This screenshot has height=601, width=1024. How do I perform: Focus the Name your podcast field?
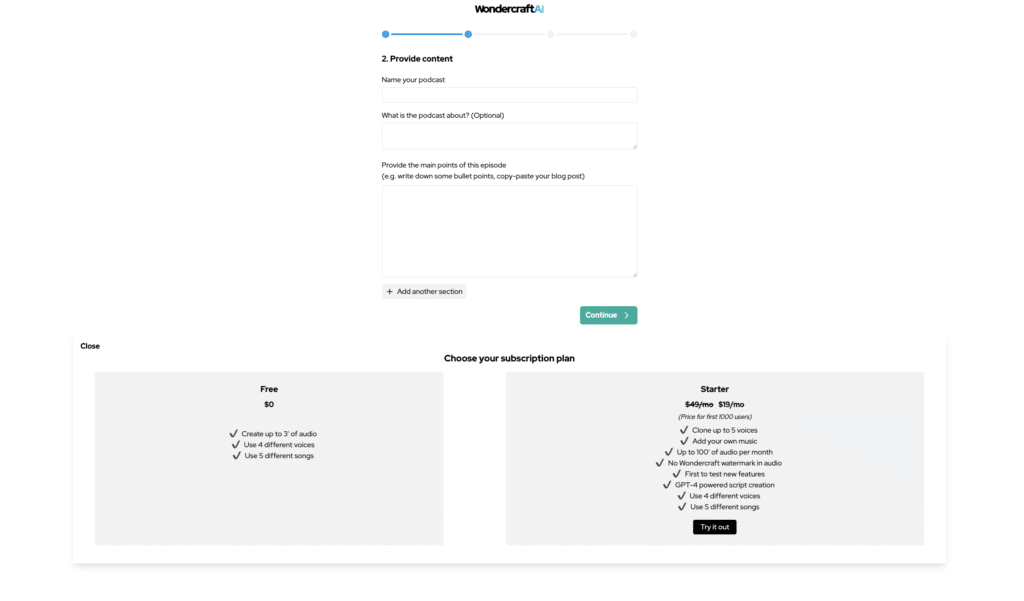pyautogui.click(x=509, y=95)
